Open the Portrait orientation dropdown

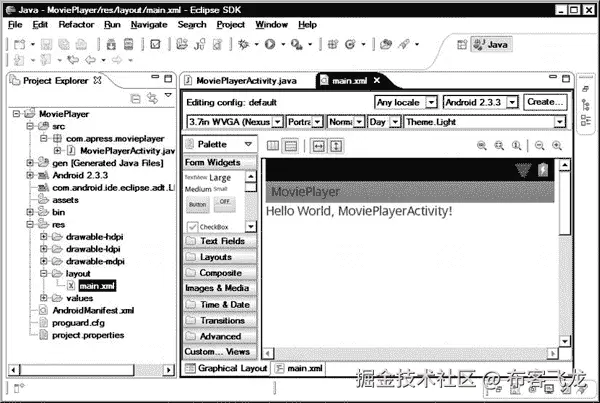[317, 122]
